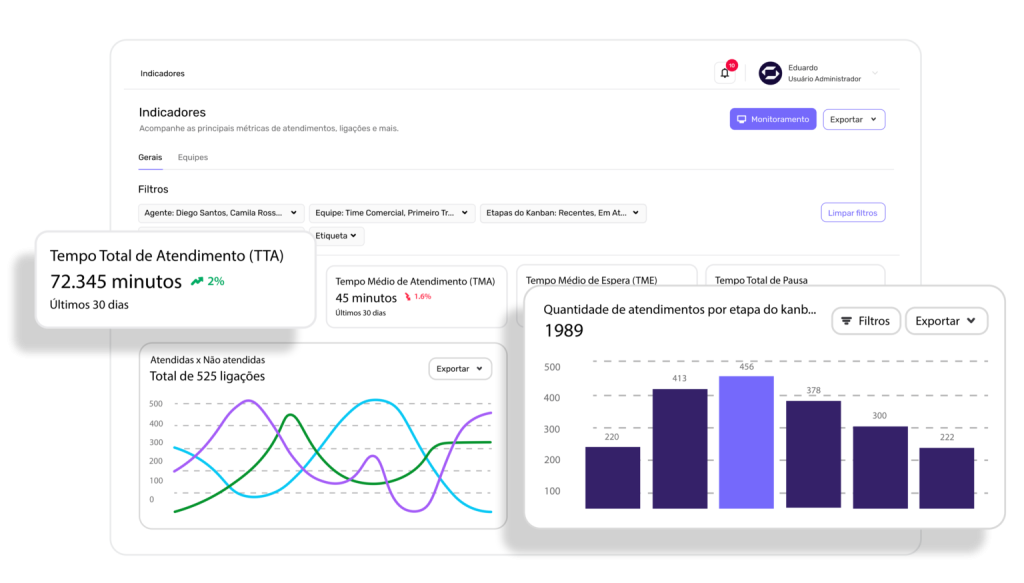Expand the Etapas do Kanban dropdown
Screen dimensions: 1024x583
pos(563,213)
